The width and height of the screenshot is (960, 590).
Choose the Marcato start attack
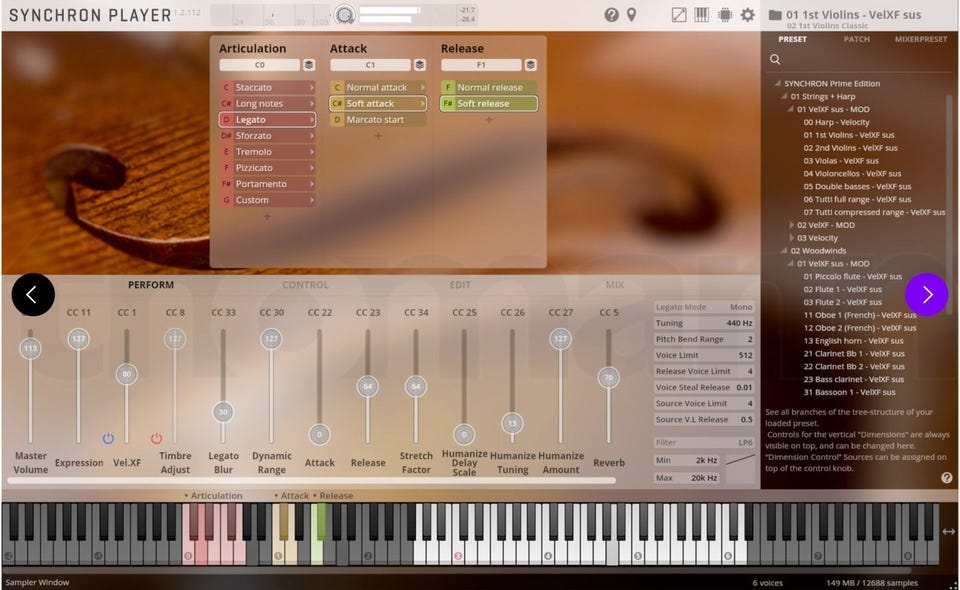[x=377, y=120]
